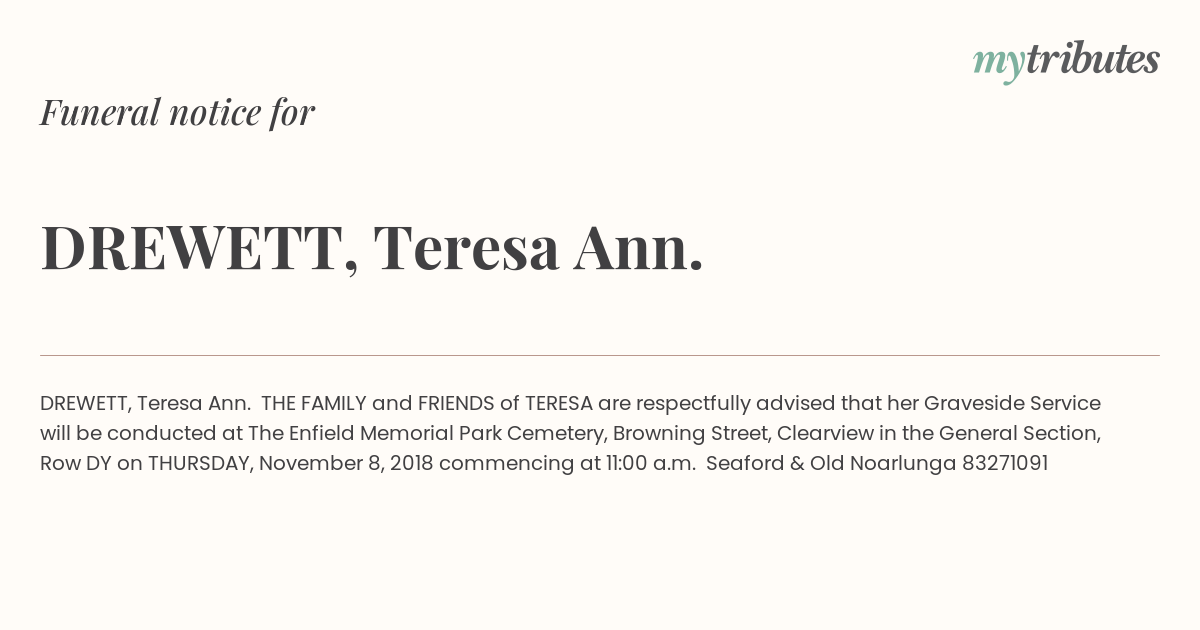The width and height of the screenshot is (1200, 630).
Task: Click the "Row DY" text
Action: [x=76, y=463]
